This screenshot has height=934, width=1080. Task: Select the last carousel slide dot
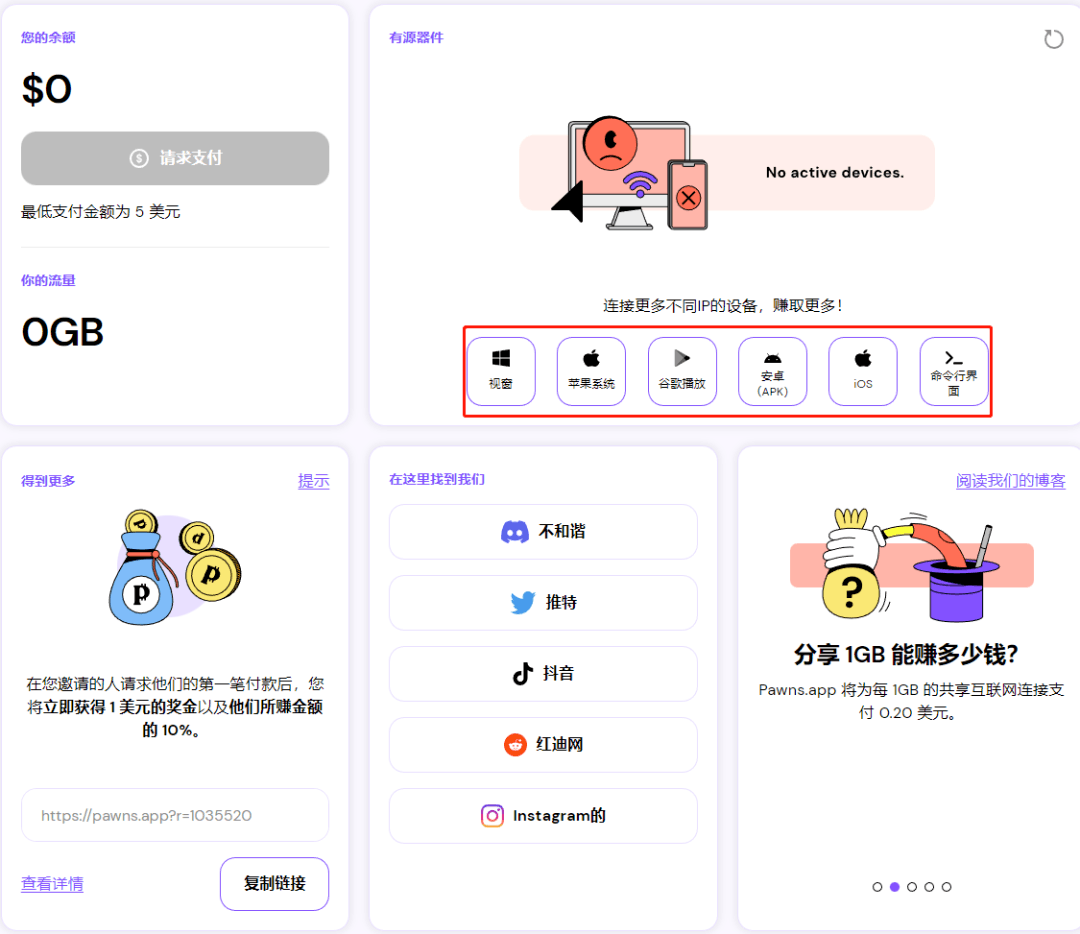click(x=946, y=887)
